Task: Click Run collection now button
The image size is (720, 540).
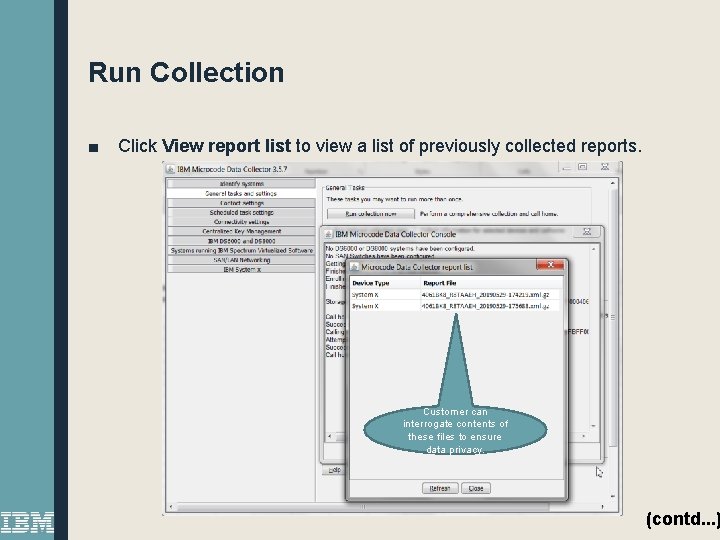Action: (x=371, y=214)
